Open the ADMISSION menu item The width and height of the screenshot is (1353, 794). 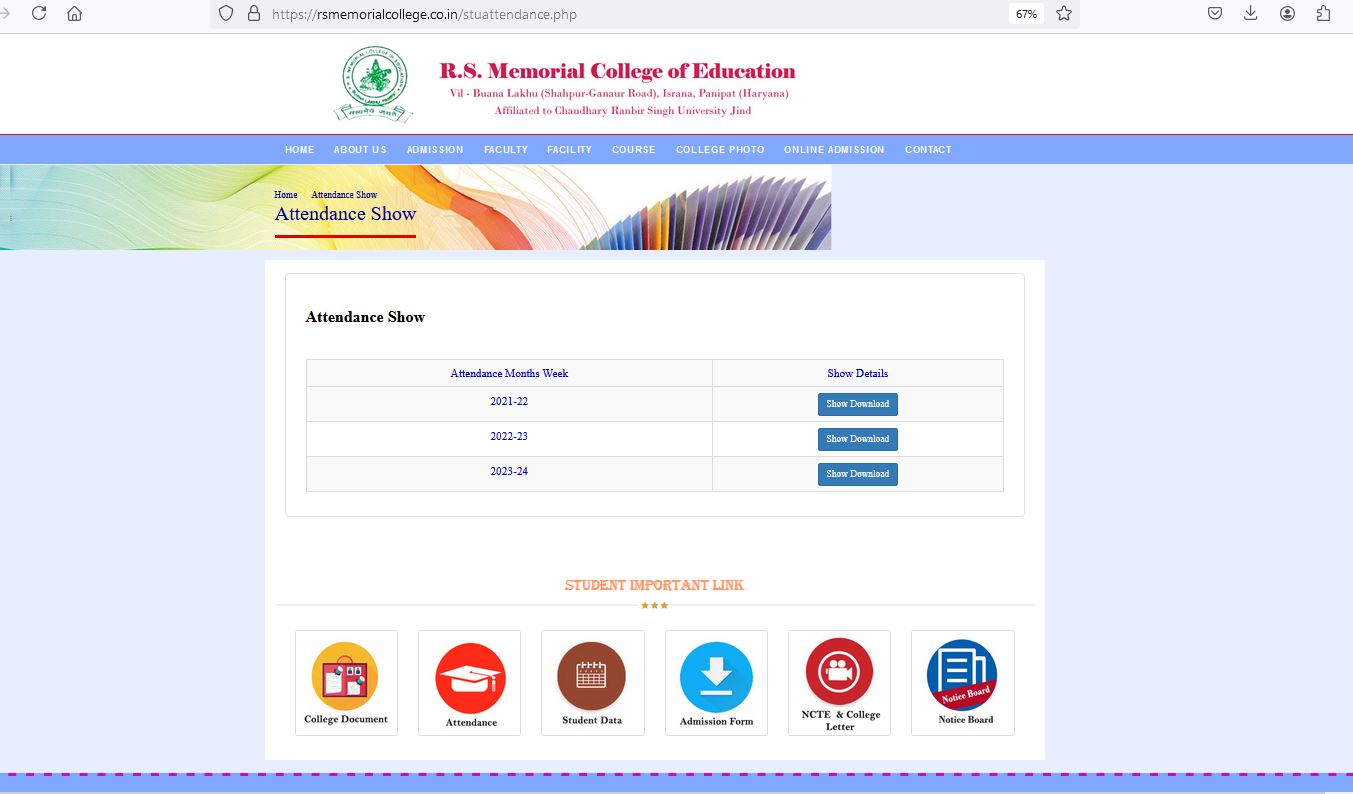[x=435, y=150]
